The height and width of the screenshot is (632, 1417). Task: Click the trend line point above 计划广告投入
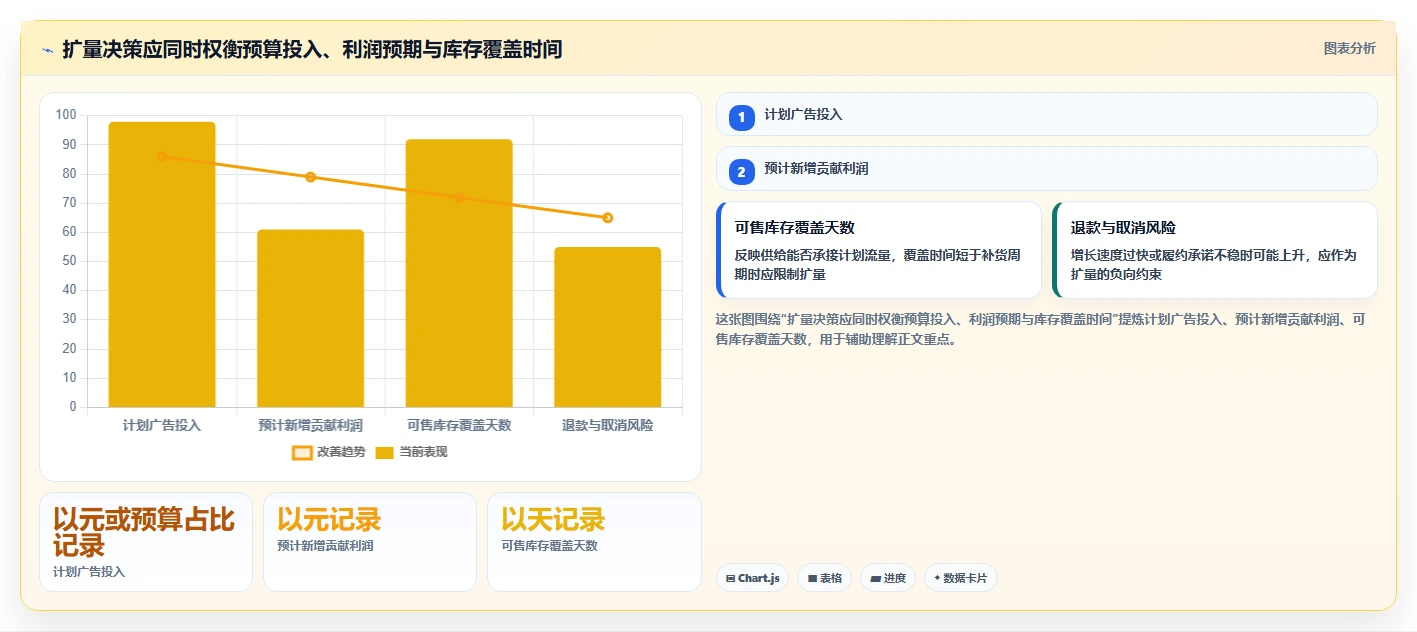point(162,156)
